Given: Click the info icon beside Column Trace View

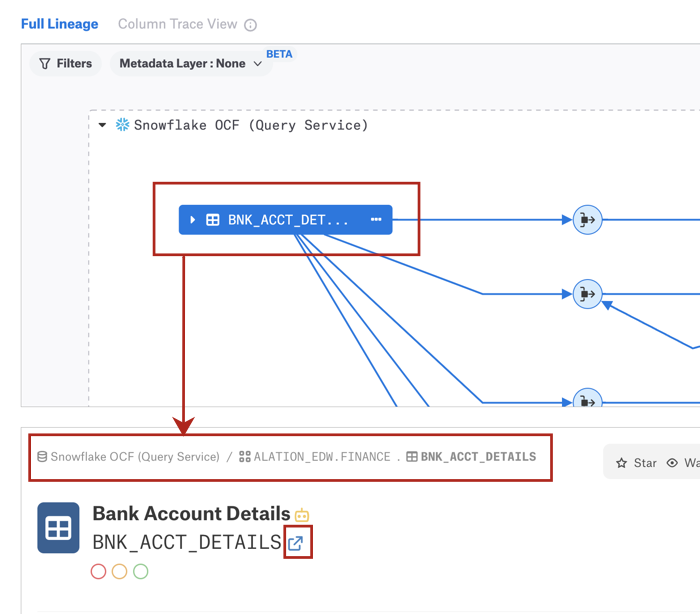Looking at the screenshot, I should click(250, 25).
